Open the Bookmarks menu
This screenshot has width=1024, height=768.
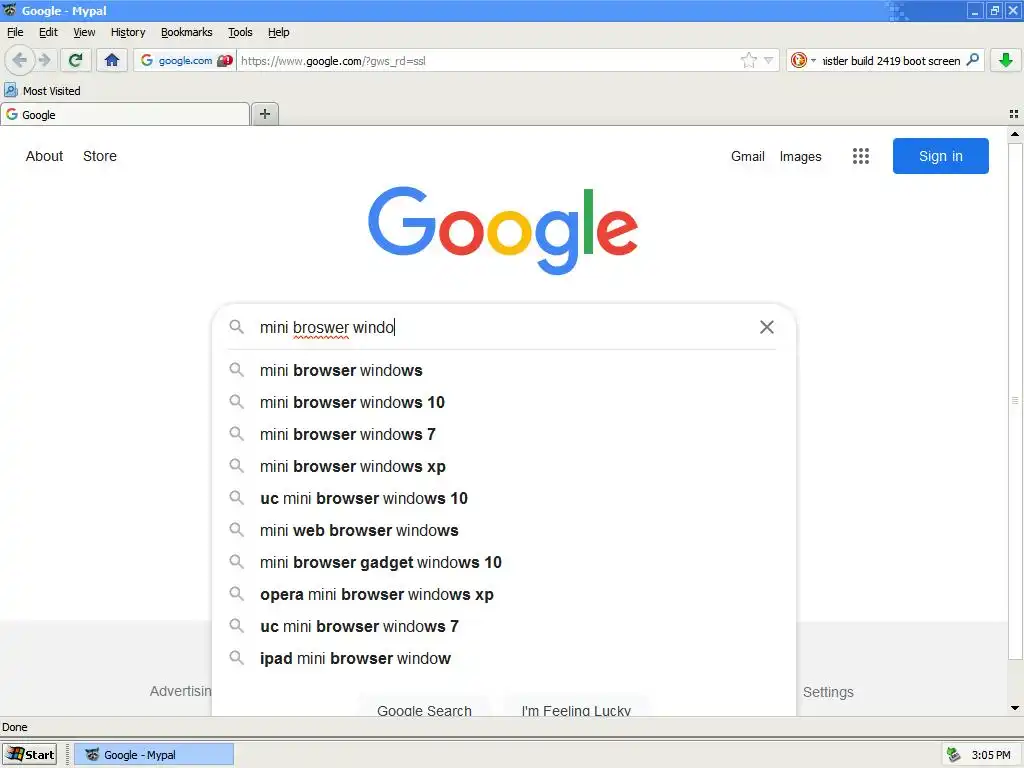(187, 32)
